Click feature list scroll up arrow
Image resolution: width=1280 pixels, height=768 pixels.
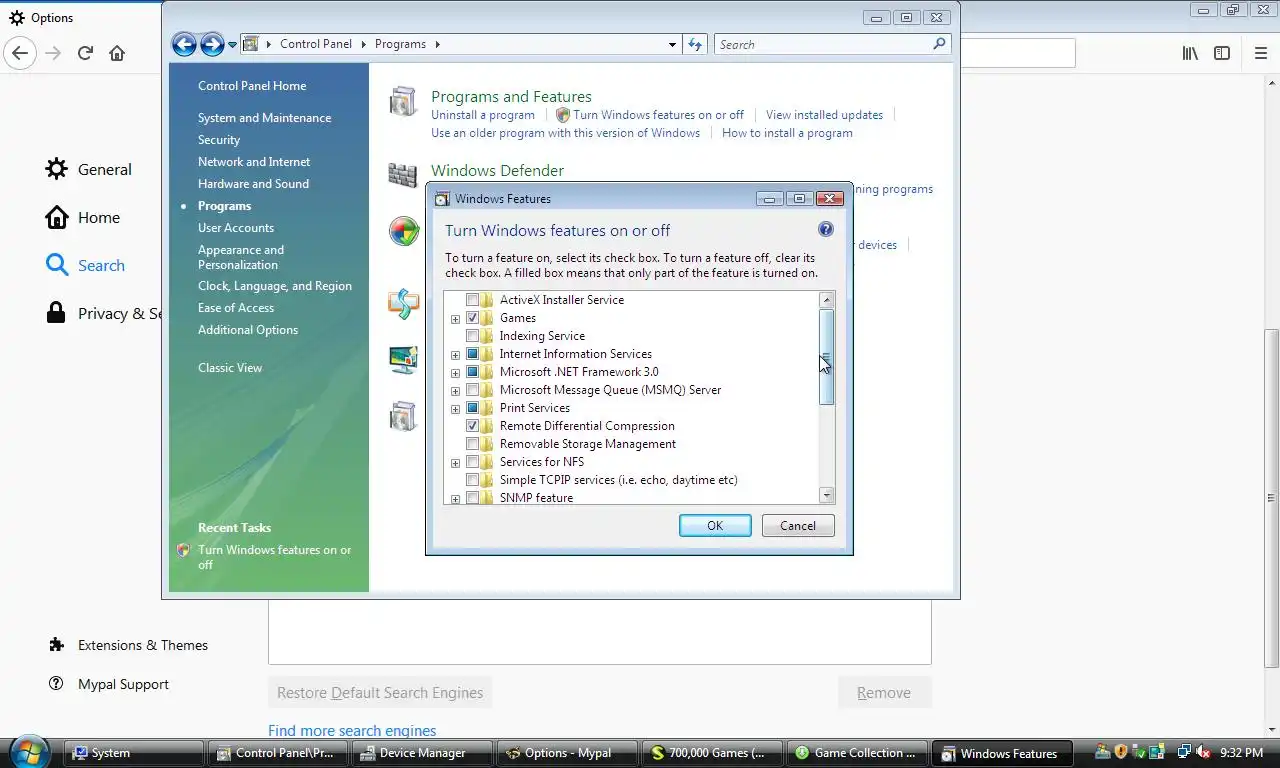click(826, 299)
